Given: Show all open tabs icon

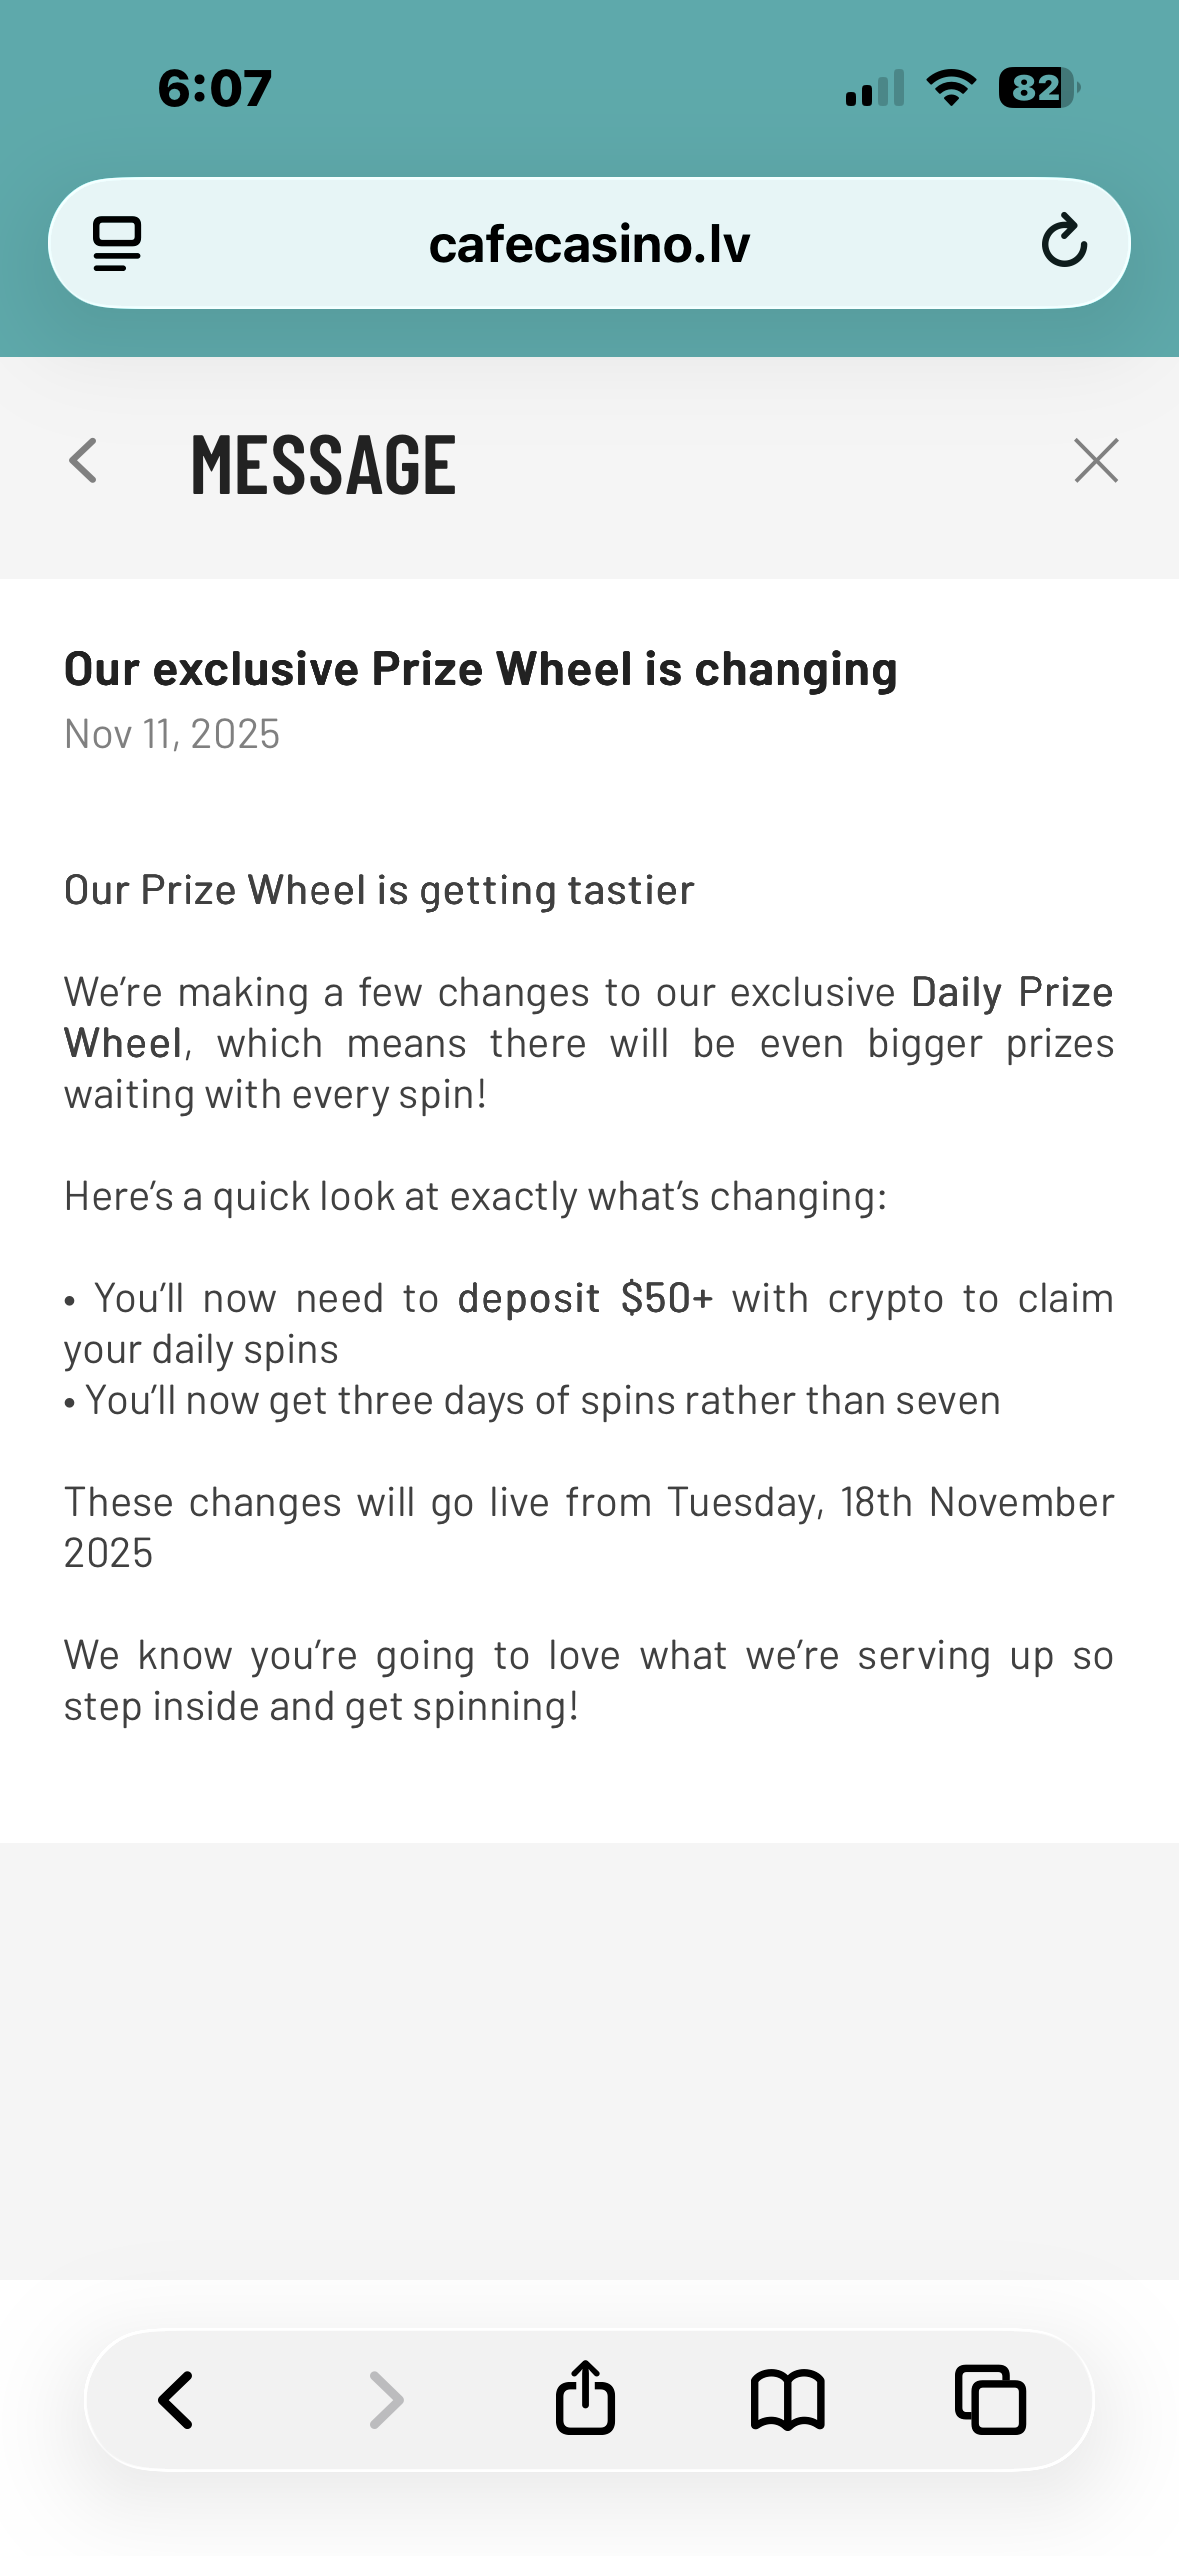Looking at the screenshot, I should pyautogui.click(x=990, y=2399).
